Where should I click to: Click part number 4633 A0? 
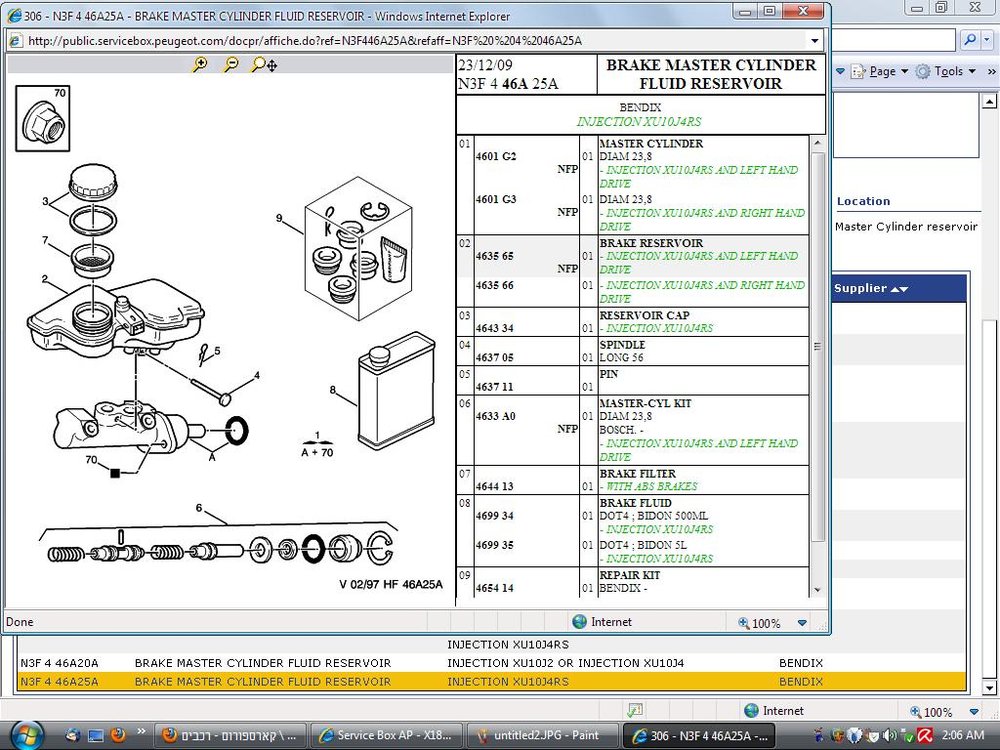point(495,416)
